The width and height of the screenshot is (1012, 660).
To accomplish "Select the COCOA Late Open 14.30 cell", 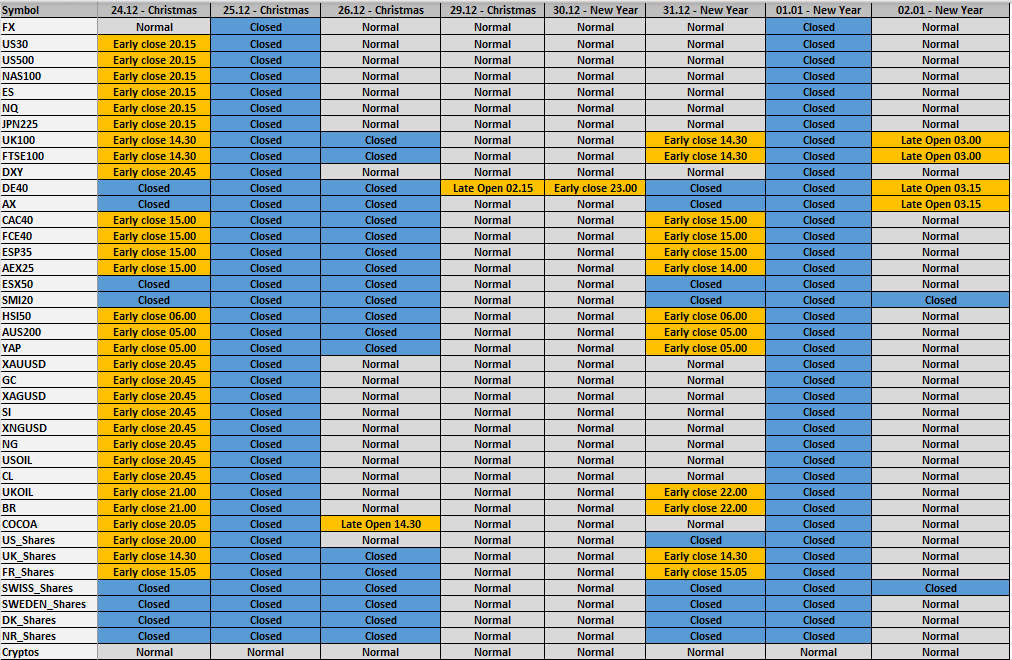I will tap(380, 524).
